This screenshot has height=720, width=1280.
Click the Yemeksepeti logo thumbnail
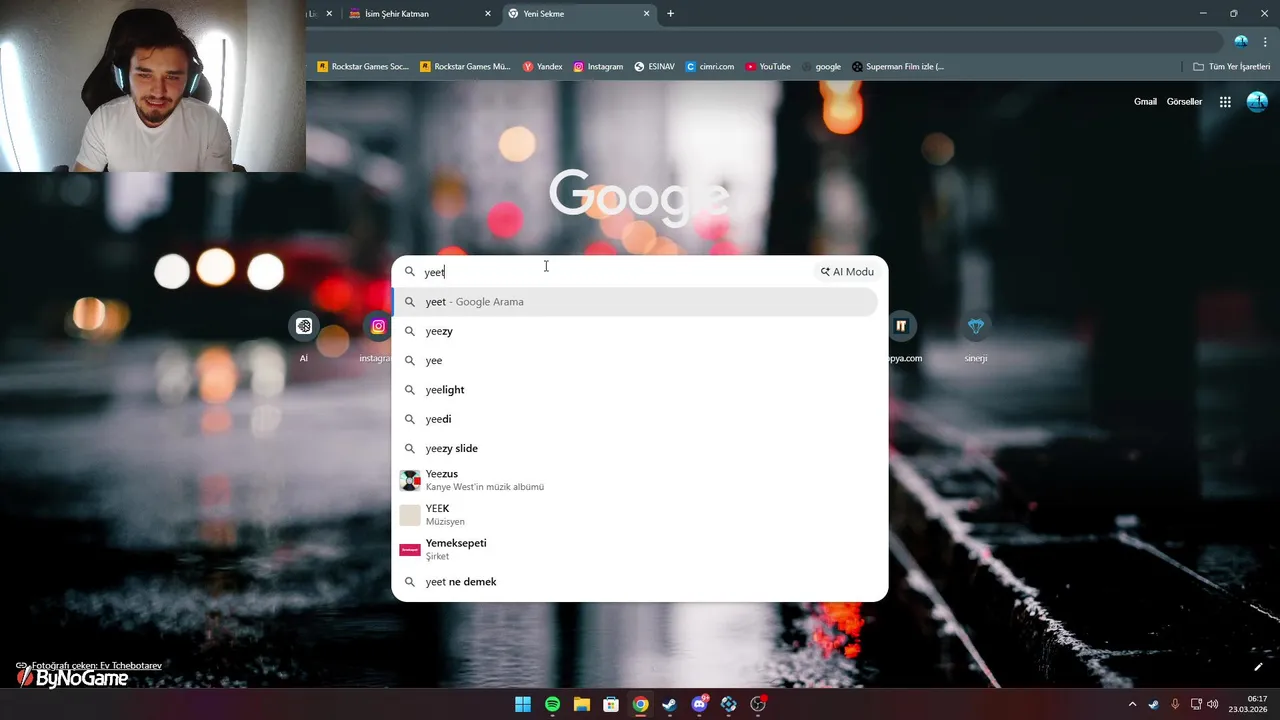(x=410, y=550)
